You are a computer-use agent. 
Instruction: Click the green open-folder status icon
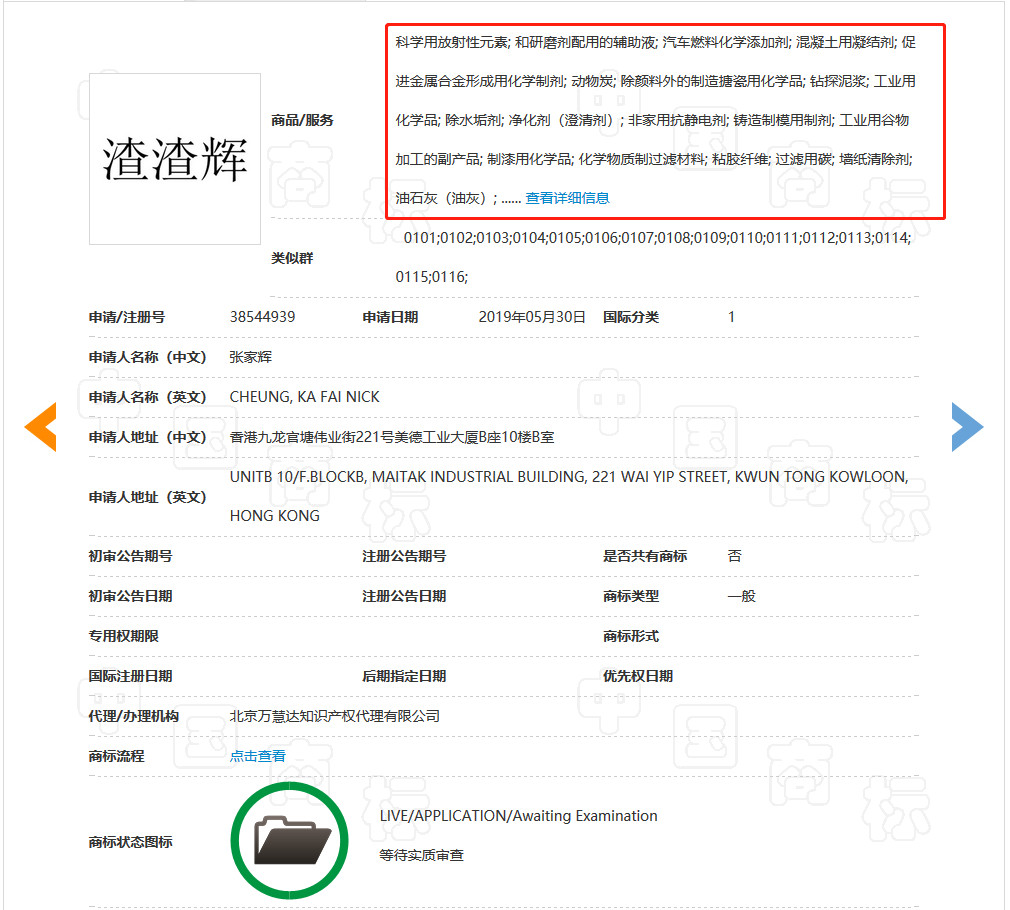(x=290, y=840)
